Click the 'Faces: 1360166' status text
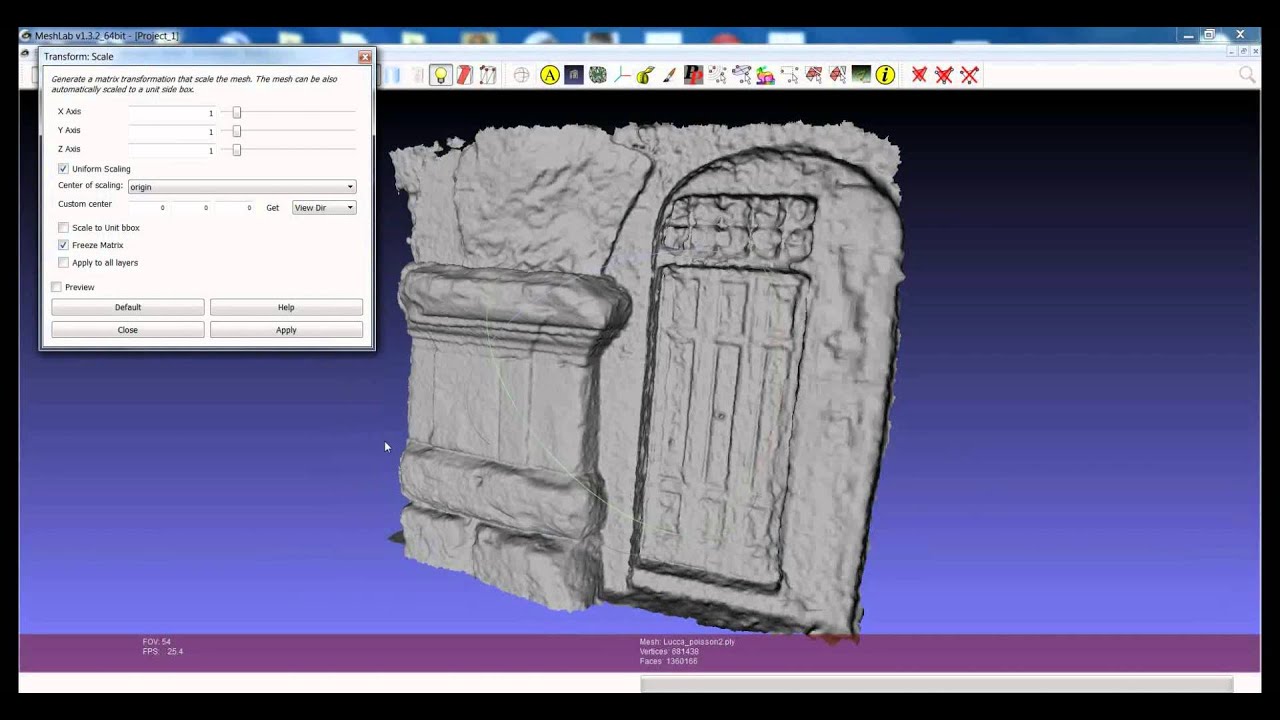The height and width of the screenshot is (720, 1280). [668, 662]
